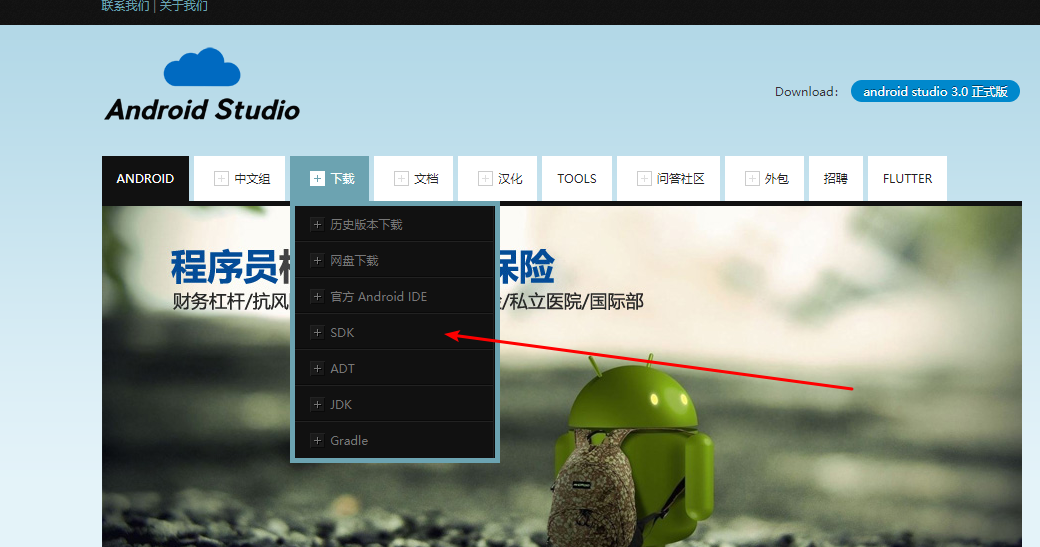Open the FLUTTER navigation tab
The image size is (1040, 547).
pyautogui.click(x=907, y=178)
